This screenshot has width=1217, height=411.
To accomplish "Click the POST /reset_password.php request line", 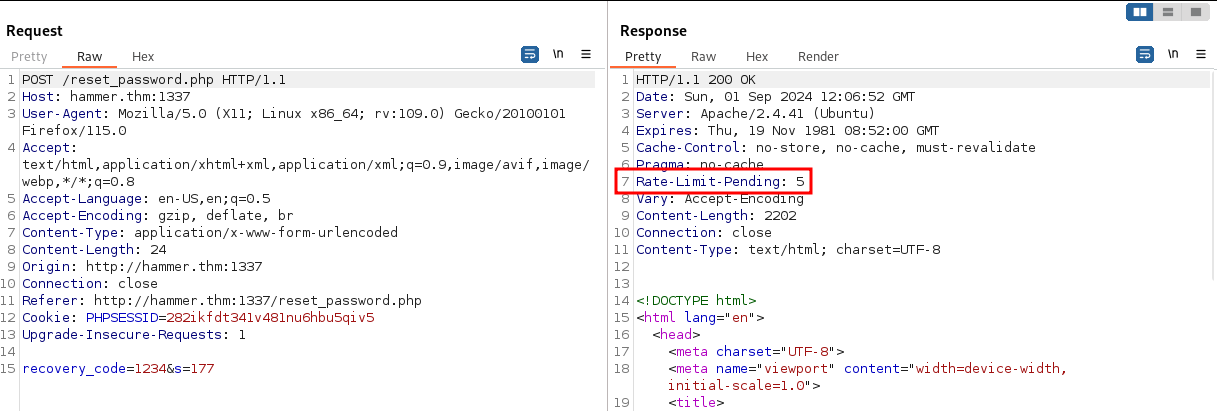I will click(153, 79).
